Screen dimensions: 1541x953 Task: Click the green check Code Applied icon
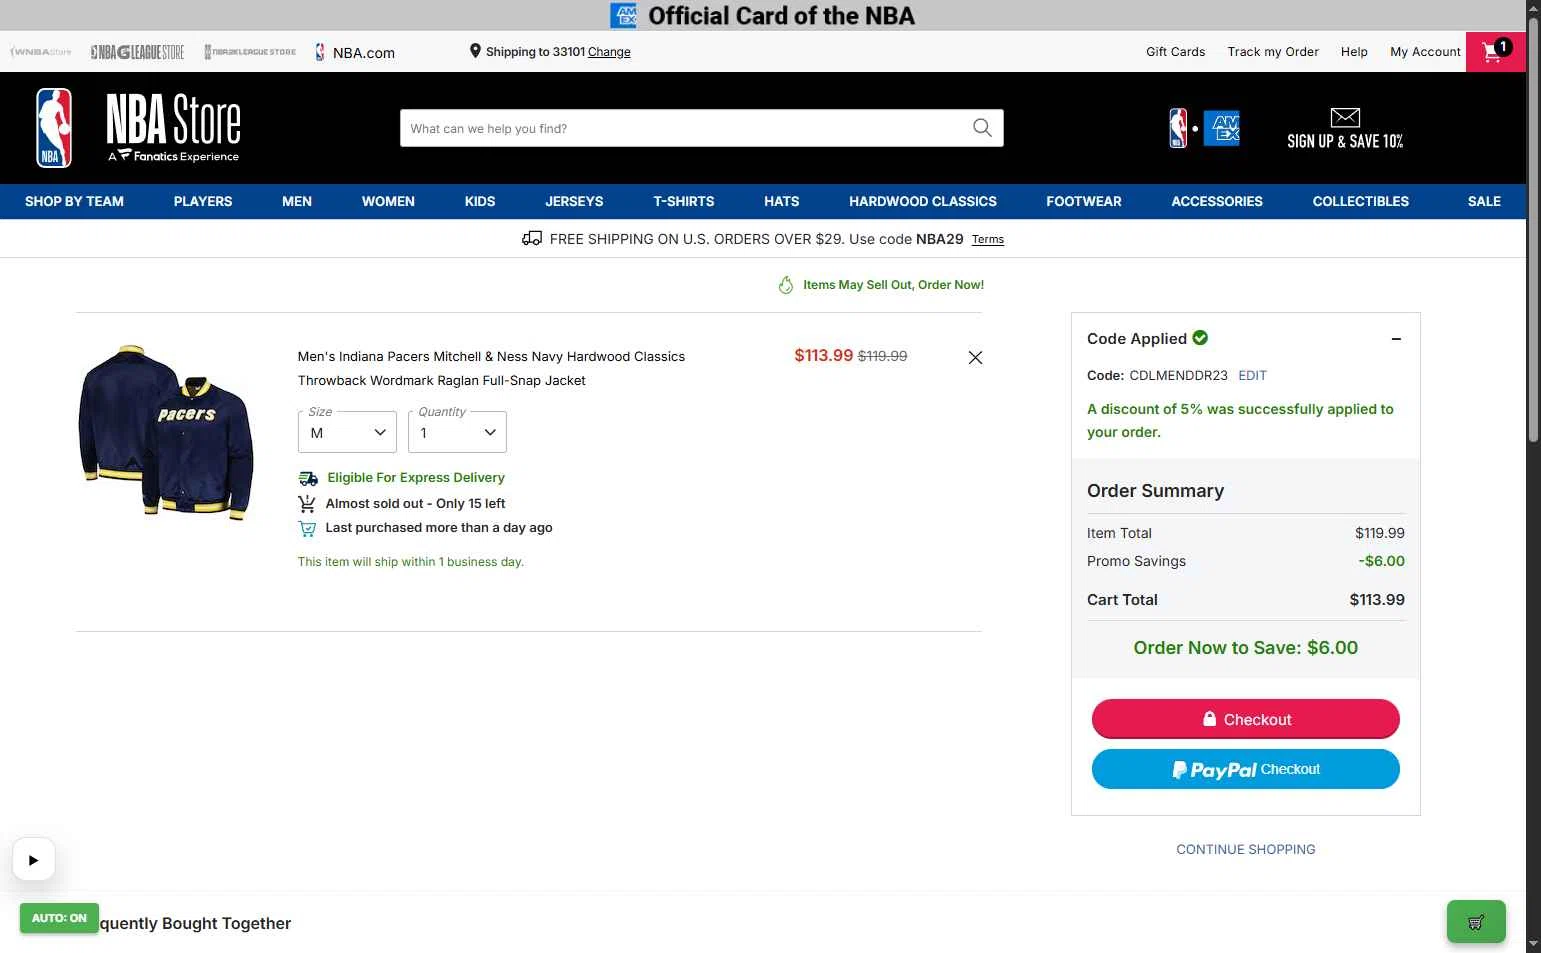pos(1200,338)
